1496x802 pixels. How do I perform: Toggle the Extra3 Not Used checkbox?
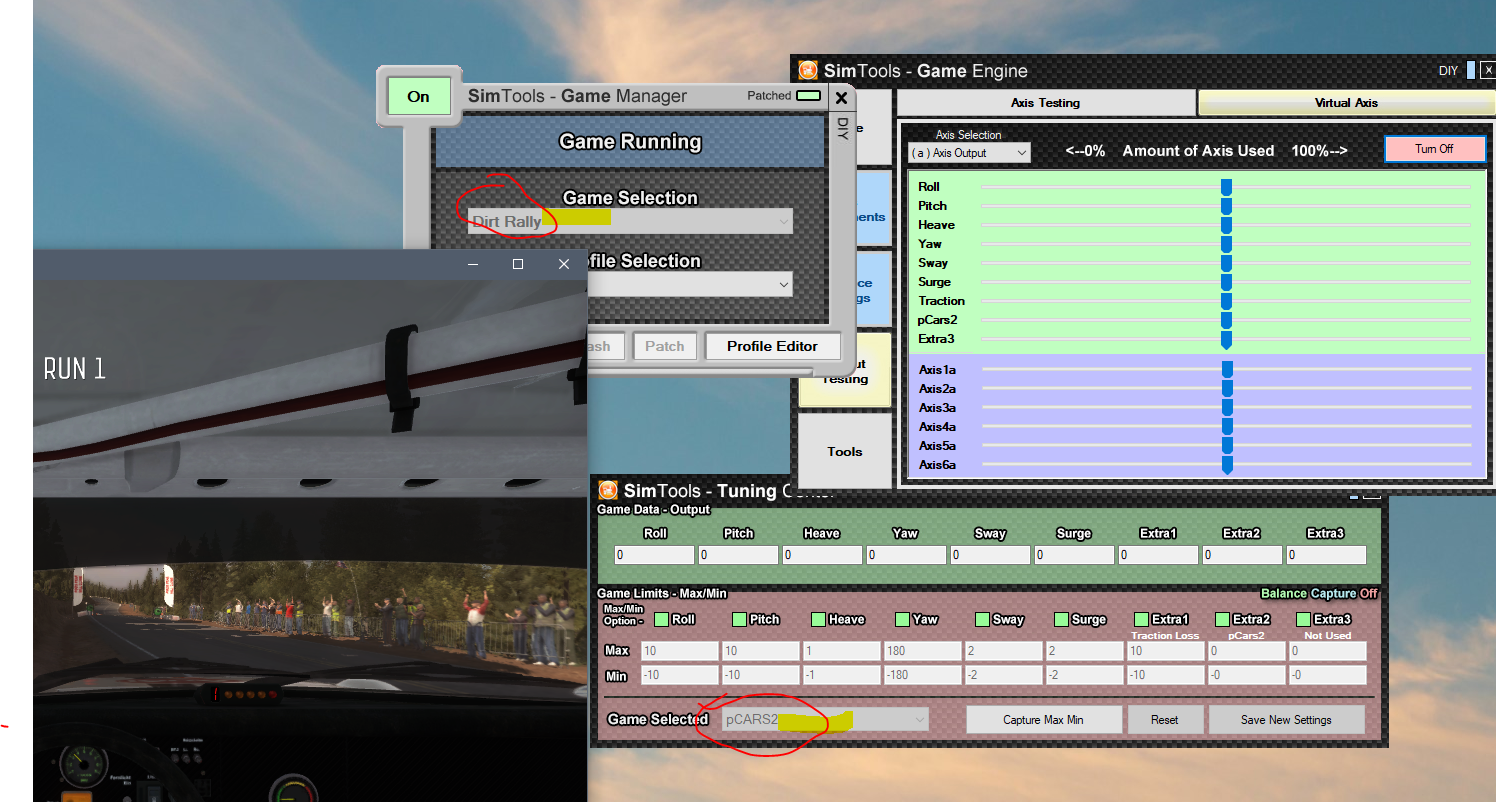pyautogui.click(x=1303, y=619)
